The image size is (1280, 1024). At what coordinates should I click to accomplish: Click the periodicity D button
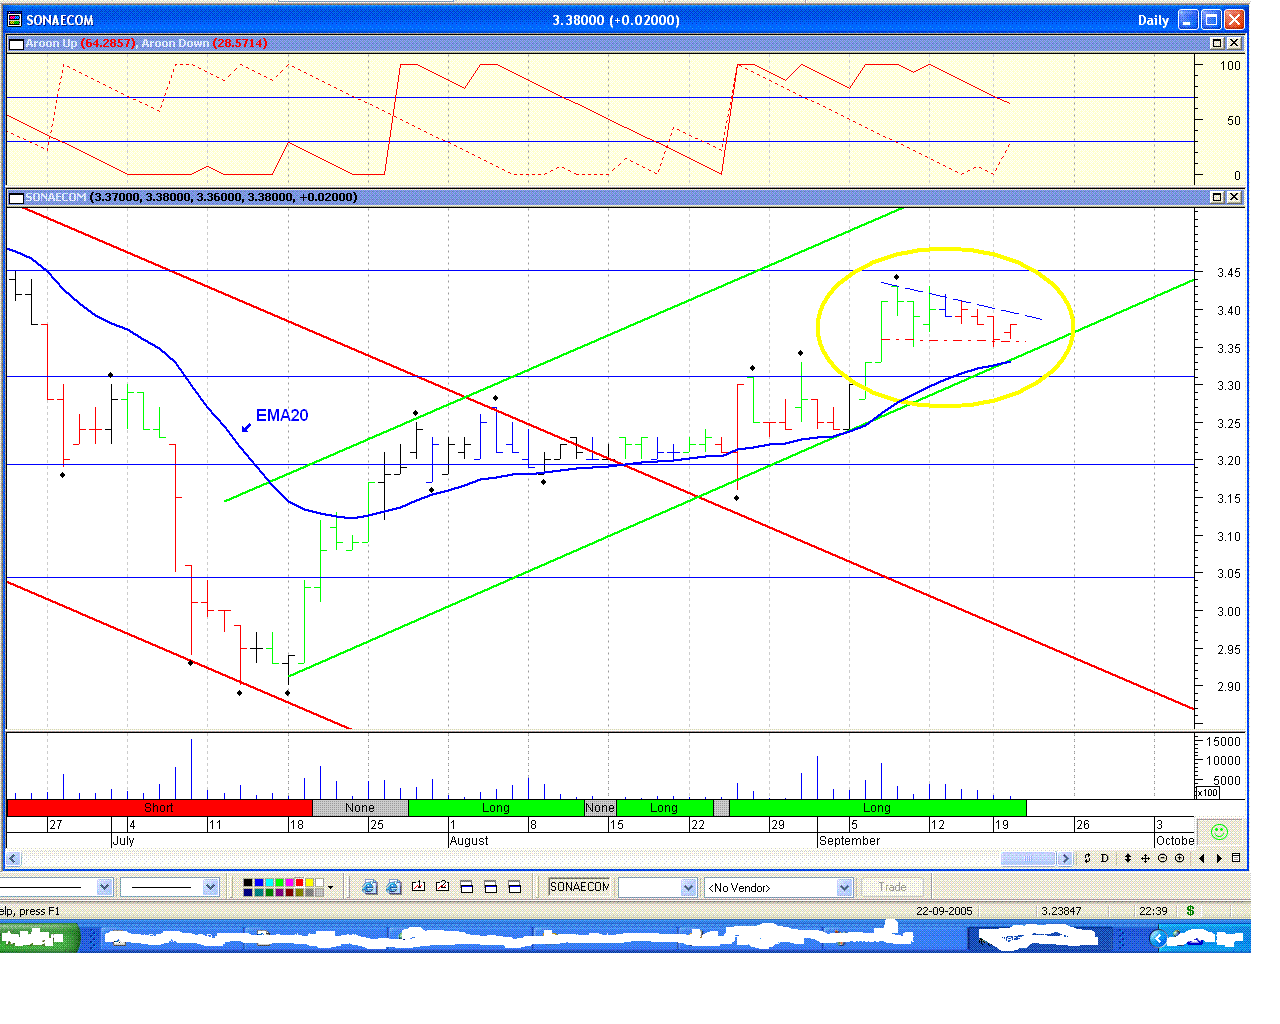pos(1105,858)
